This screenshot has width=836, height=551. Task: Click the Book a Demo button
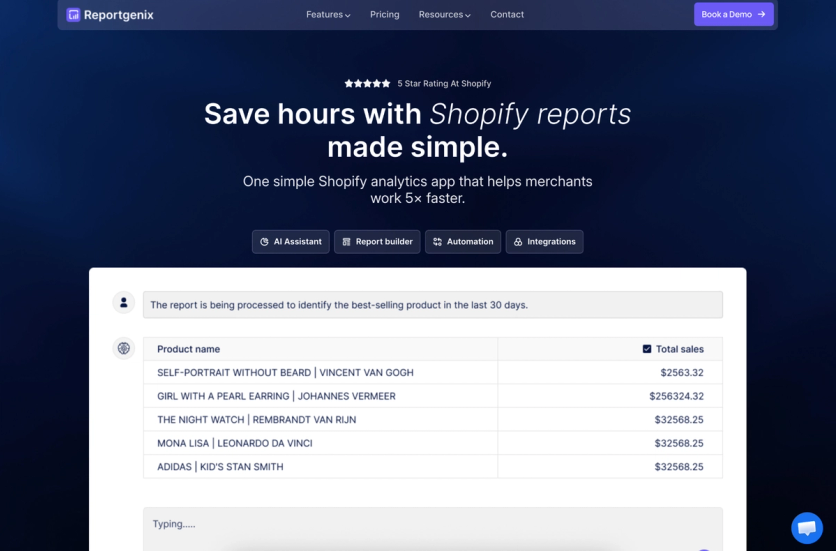coord(733,14)
